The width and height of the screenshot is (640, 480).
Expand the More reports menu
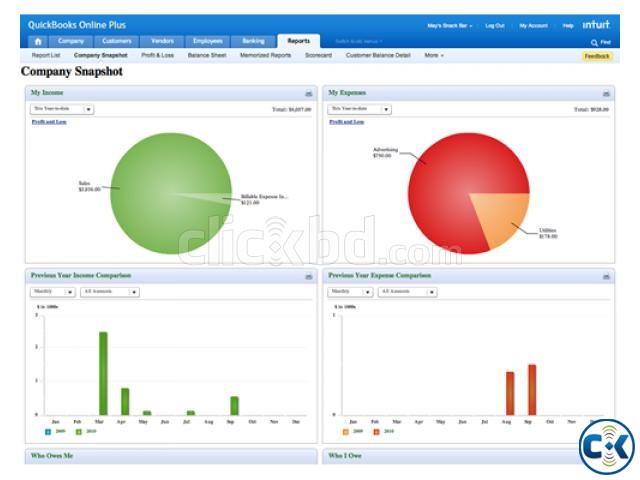tap(433, 55)
